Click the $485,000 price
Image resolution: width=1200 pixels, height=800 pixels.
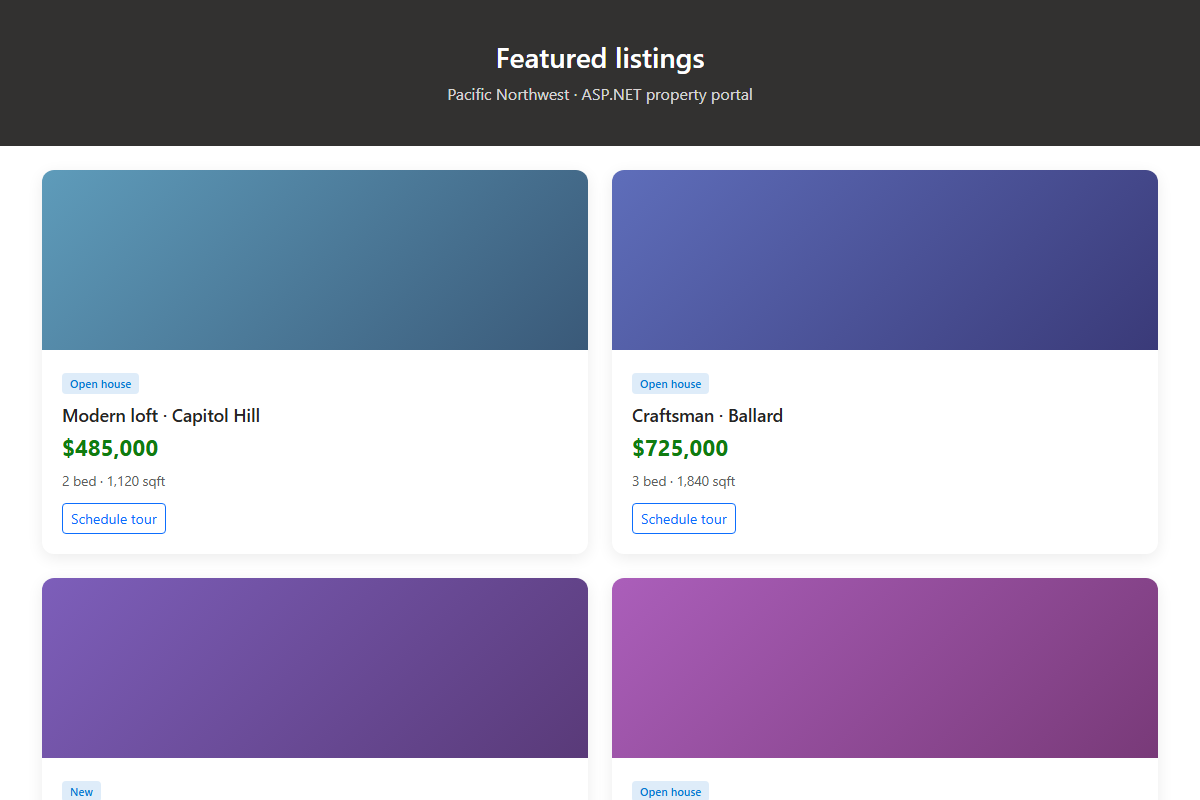click(x=110, y=448)
